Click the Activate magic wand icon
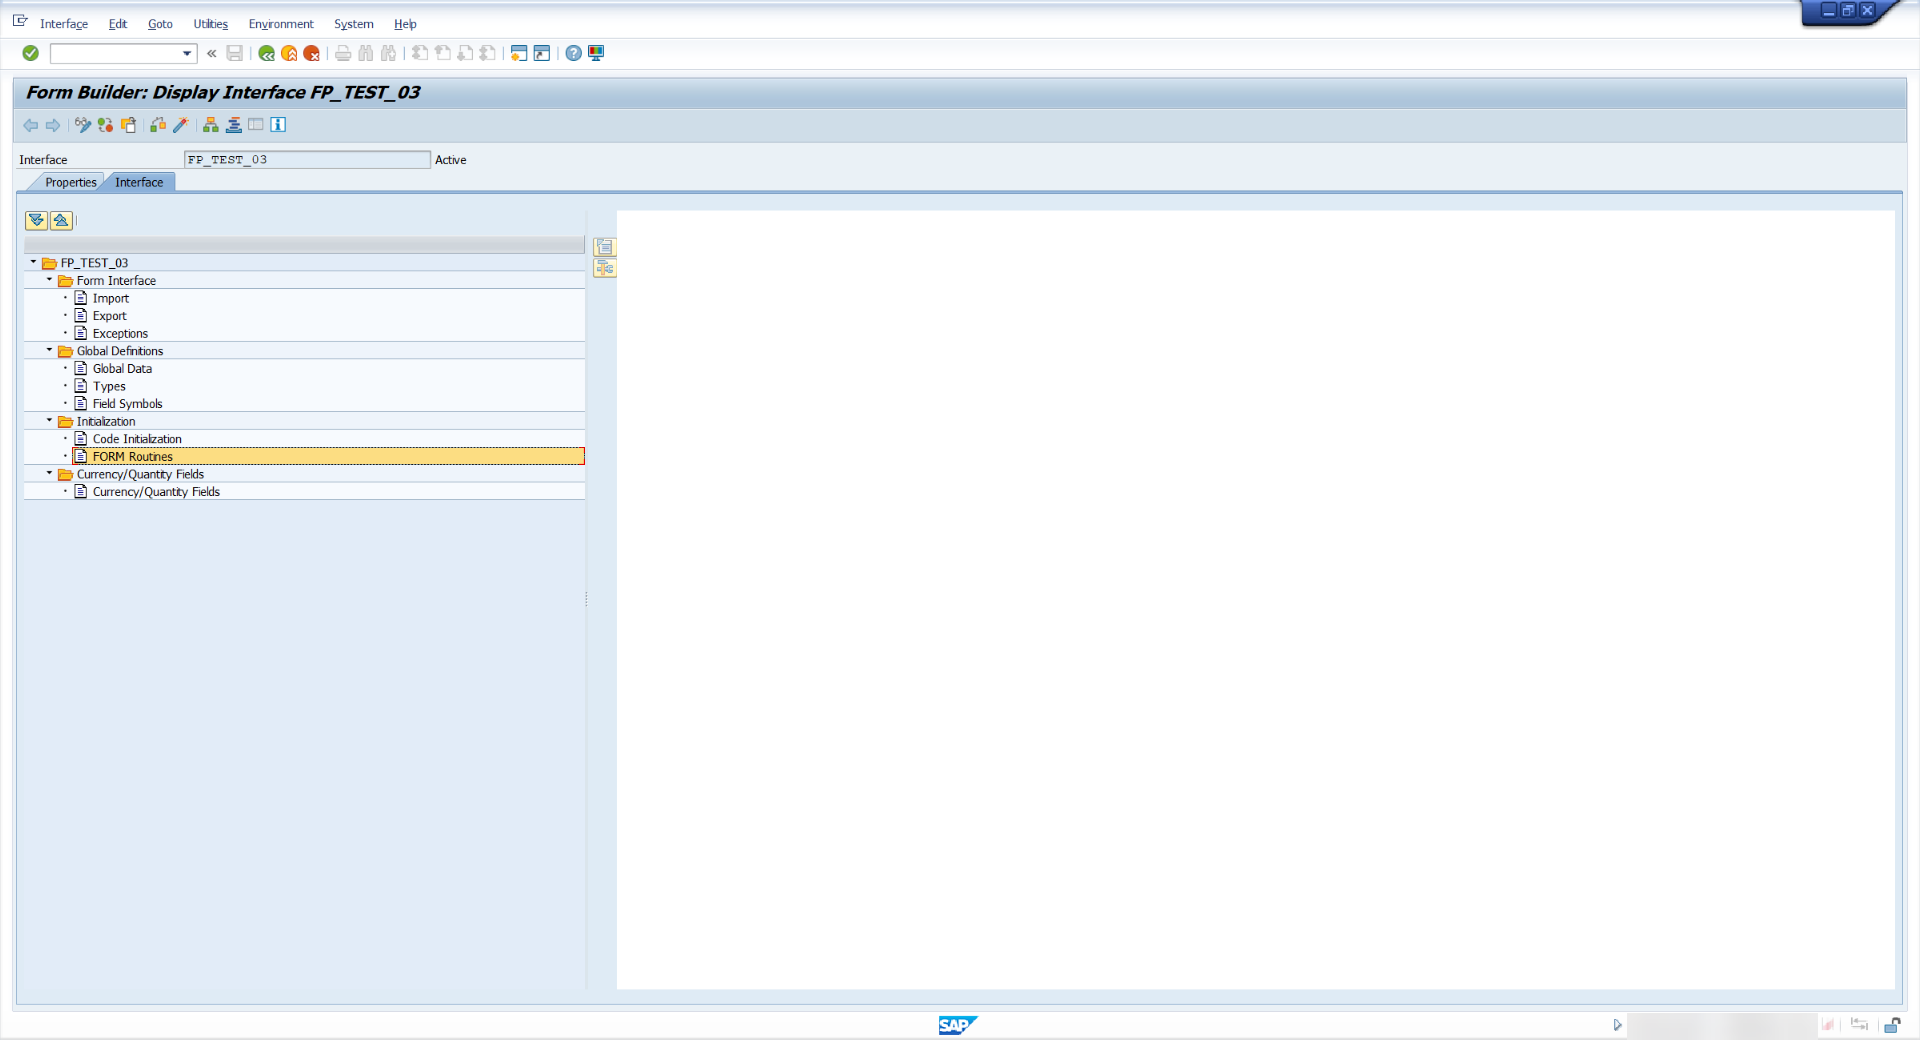The width and height of the screenshot is (1920, 1040). click(x=181, y=125)
